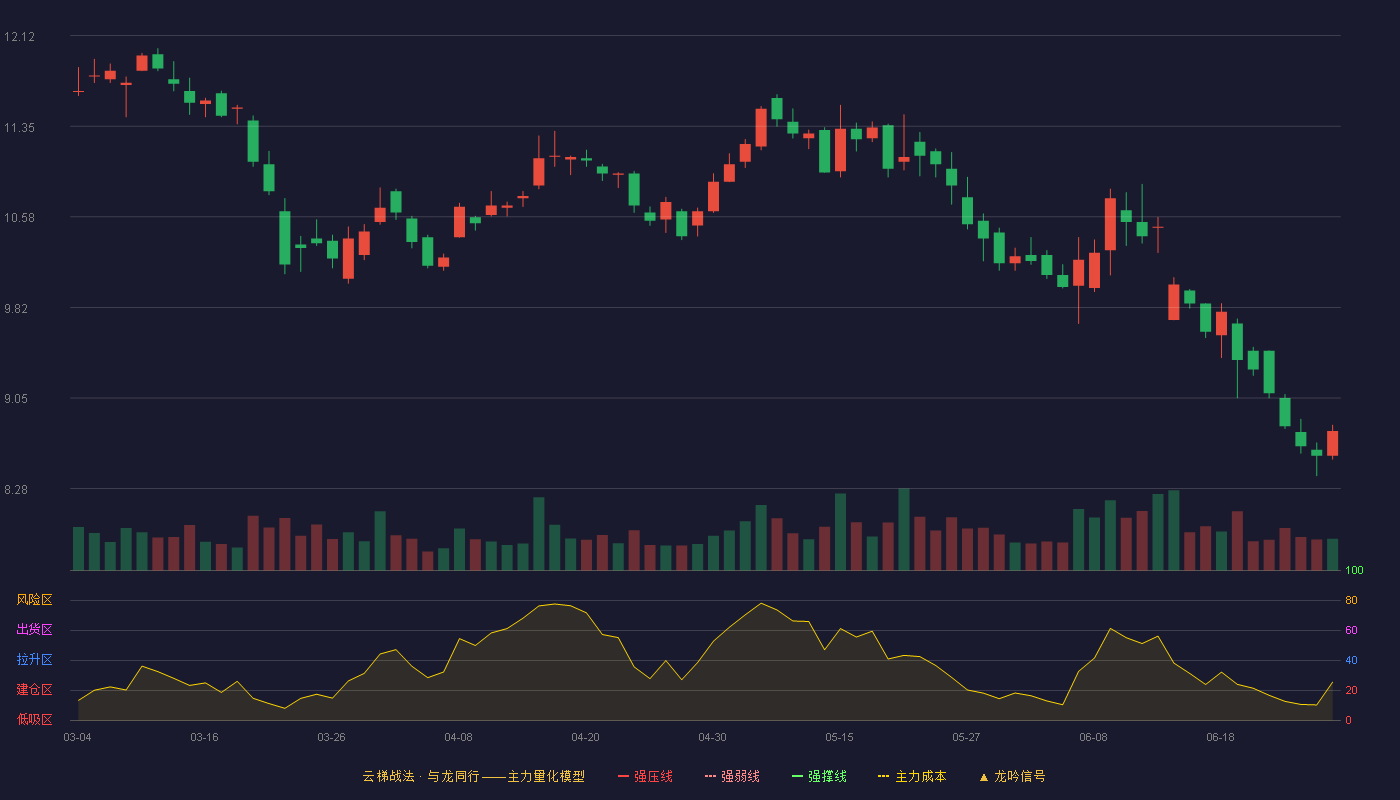Viewport: 1400px width, 800px height.
Task: Select the 低吸区 zone label
Action: point(34,719)
